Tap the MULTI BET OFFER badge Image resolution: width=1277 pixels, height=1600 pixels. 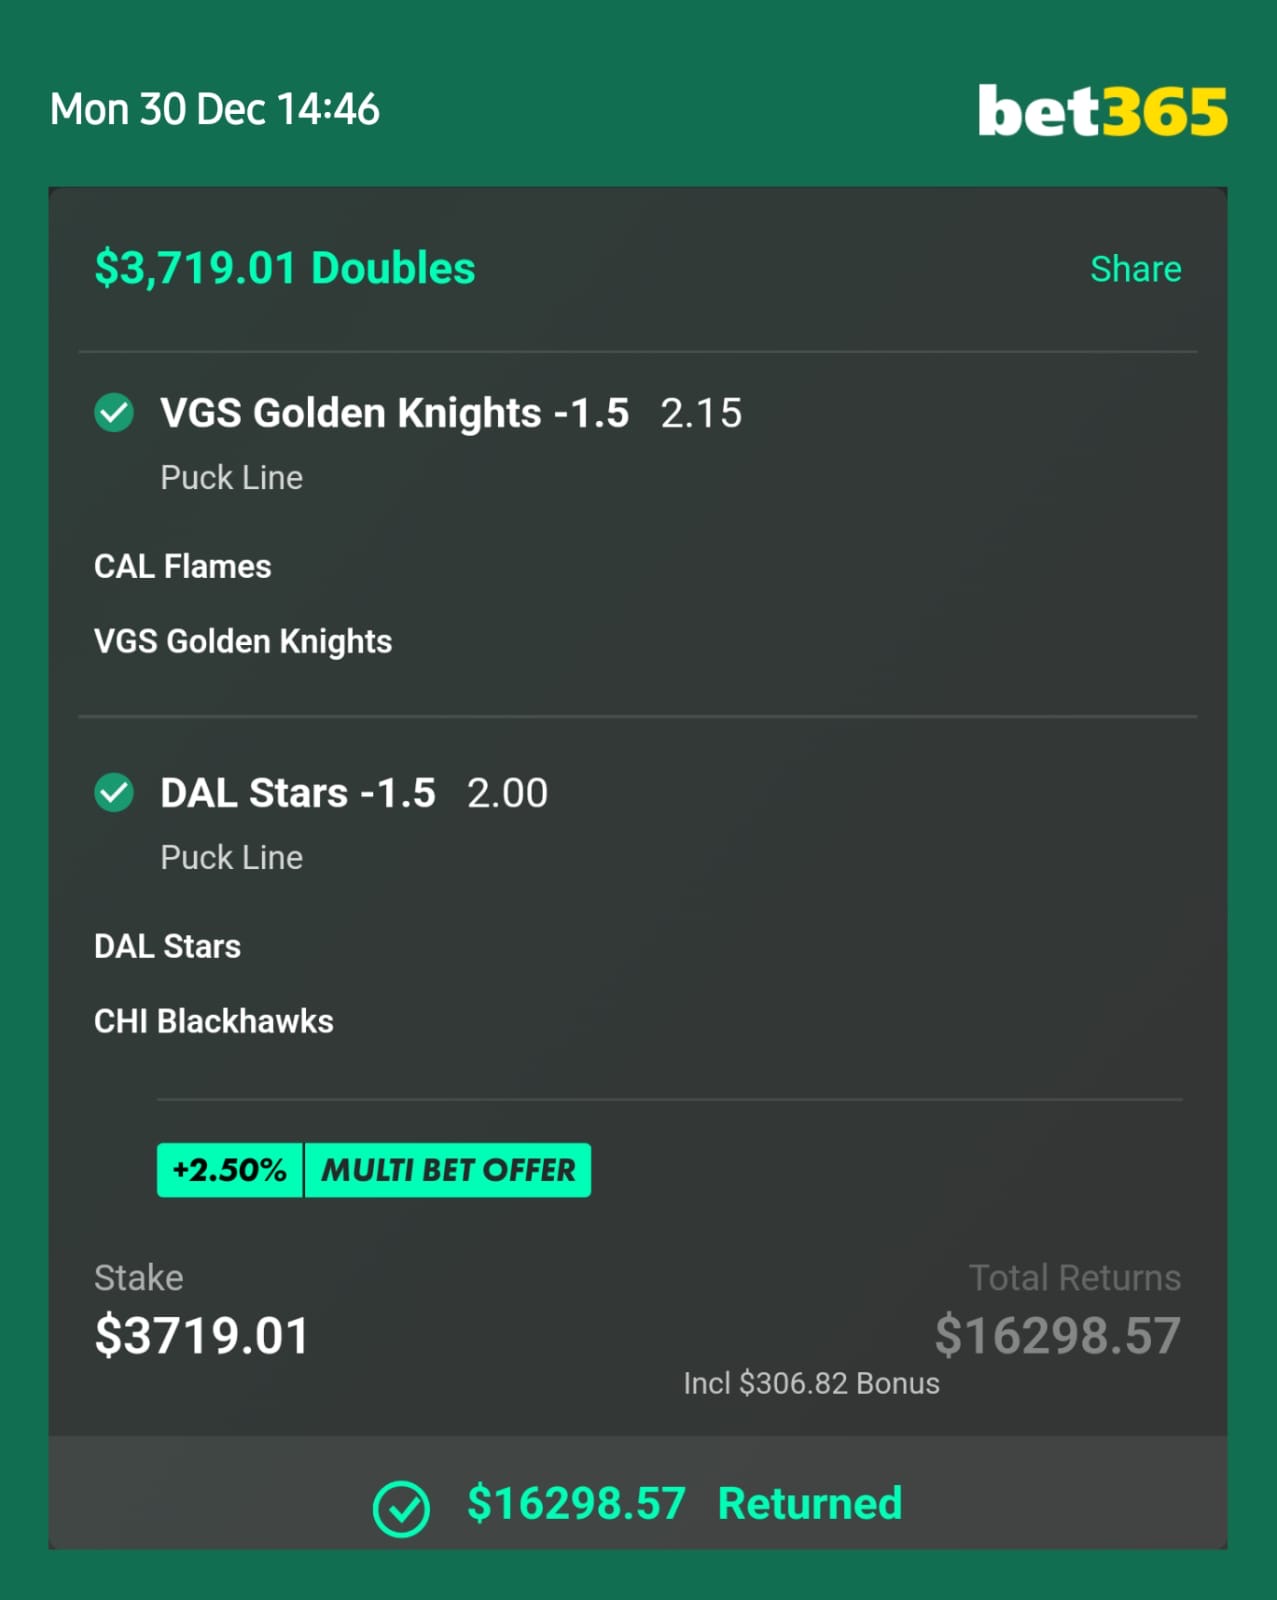click(x=448, y=1170)
